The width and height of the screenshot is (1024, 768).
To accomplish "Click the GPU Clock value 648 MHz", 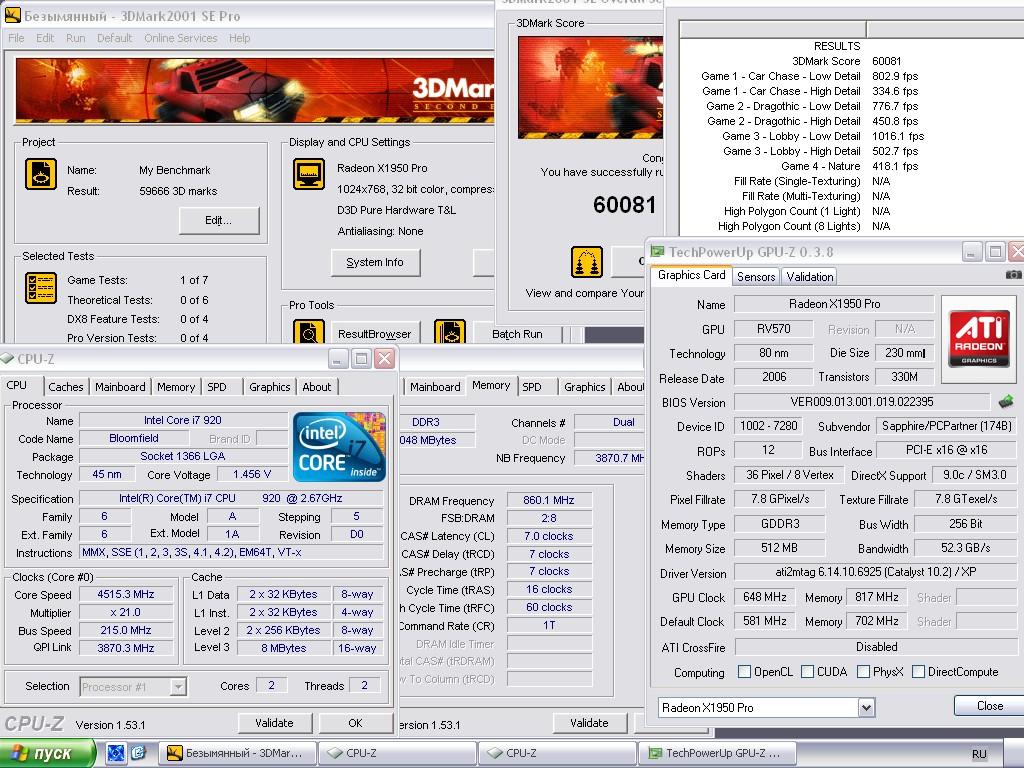I will [x=765, y=597].
